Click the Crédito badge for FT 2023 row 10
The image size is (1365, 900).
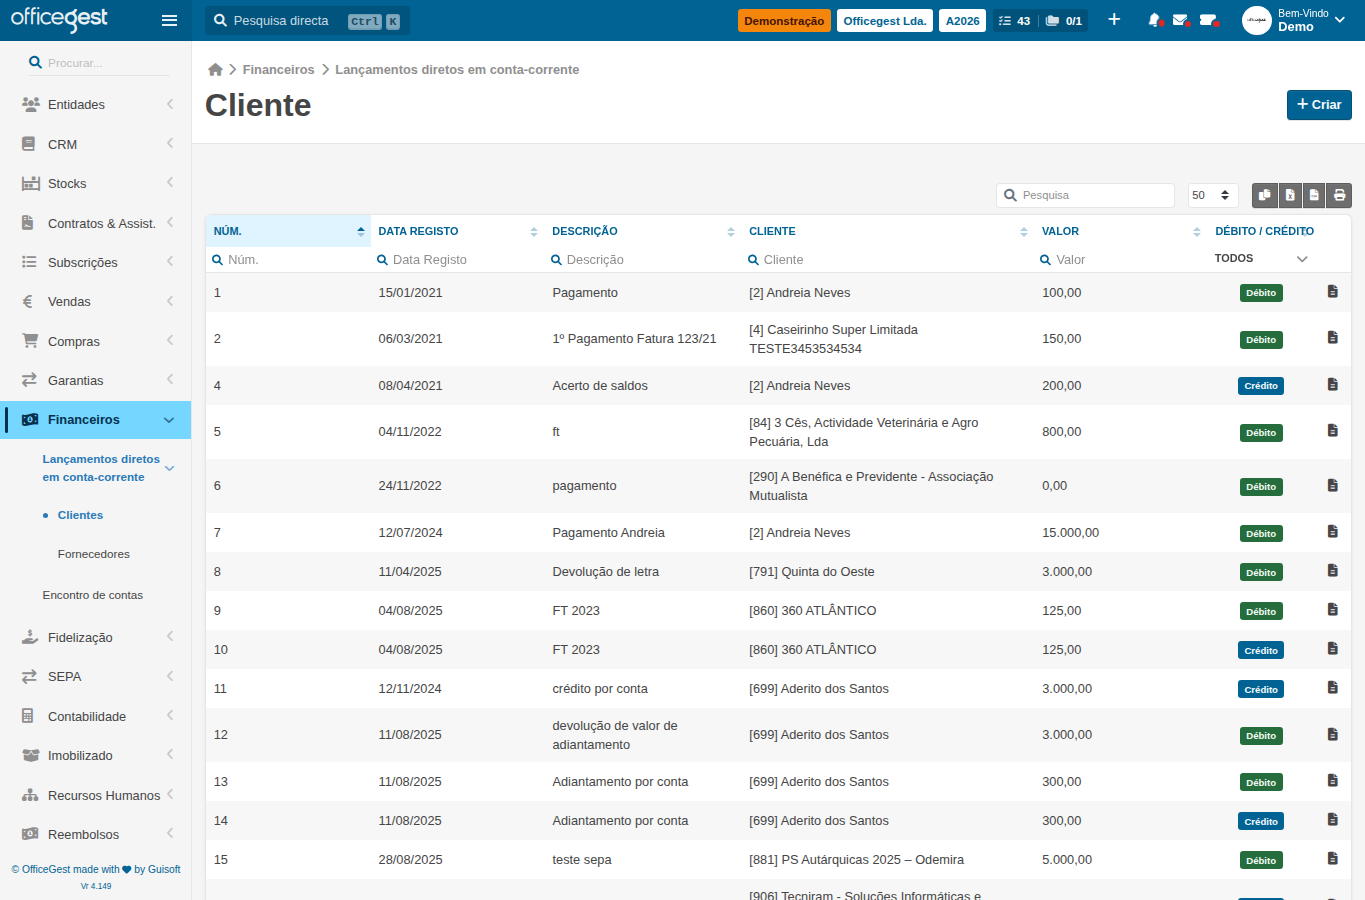pyautogui.click(x=1261, y=651)
